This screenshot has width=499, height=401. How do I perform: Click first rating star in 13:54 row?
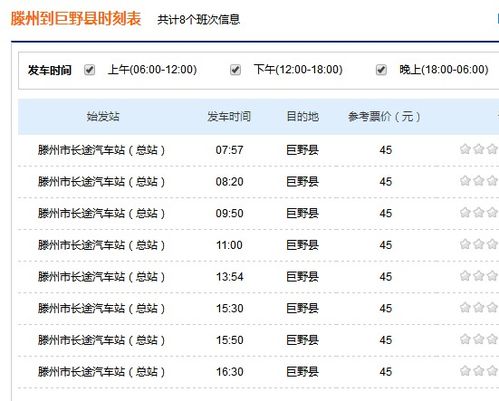[x=465, y=276]
